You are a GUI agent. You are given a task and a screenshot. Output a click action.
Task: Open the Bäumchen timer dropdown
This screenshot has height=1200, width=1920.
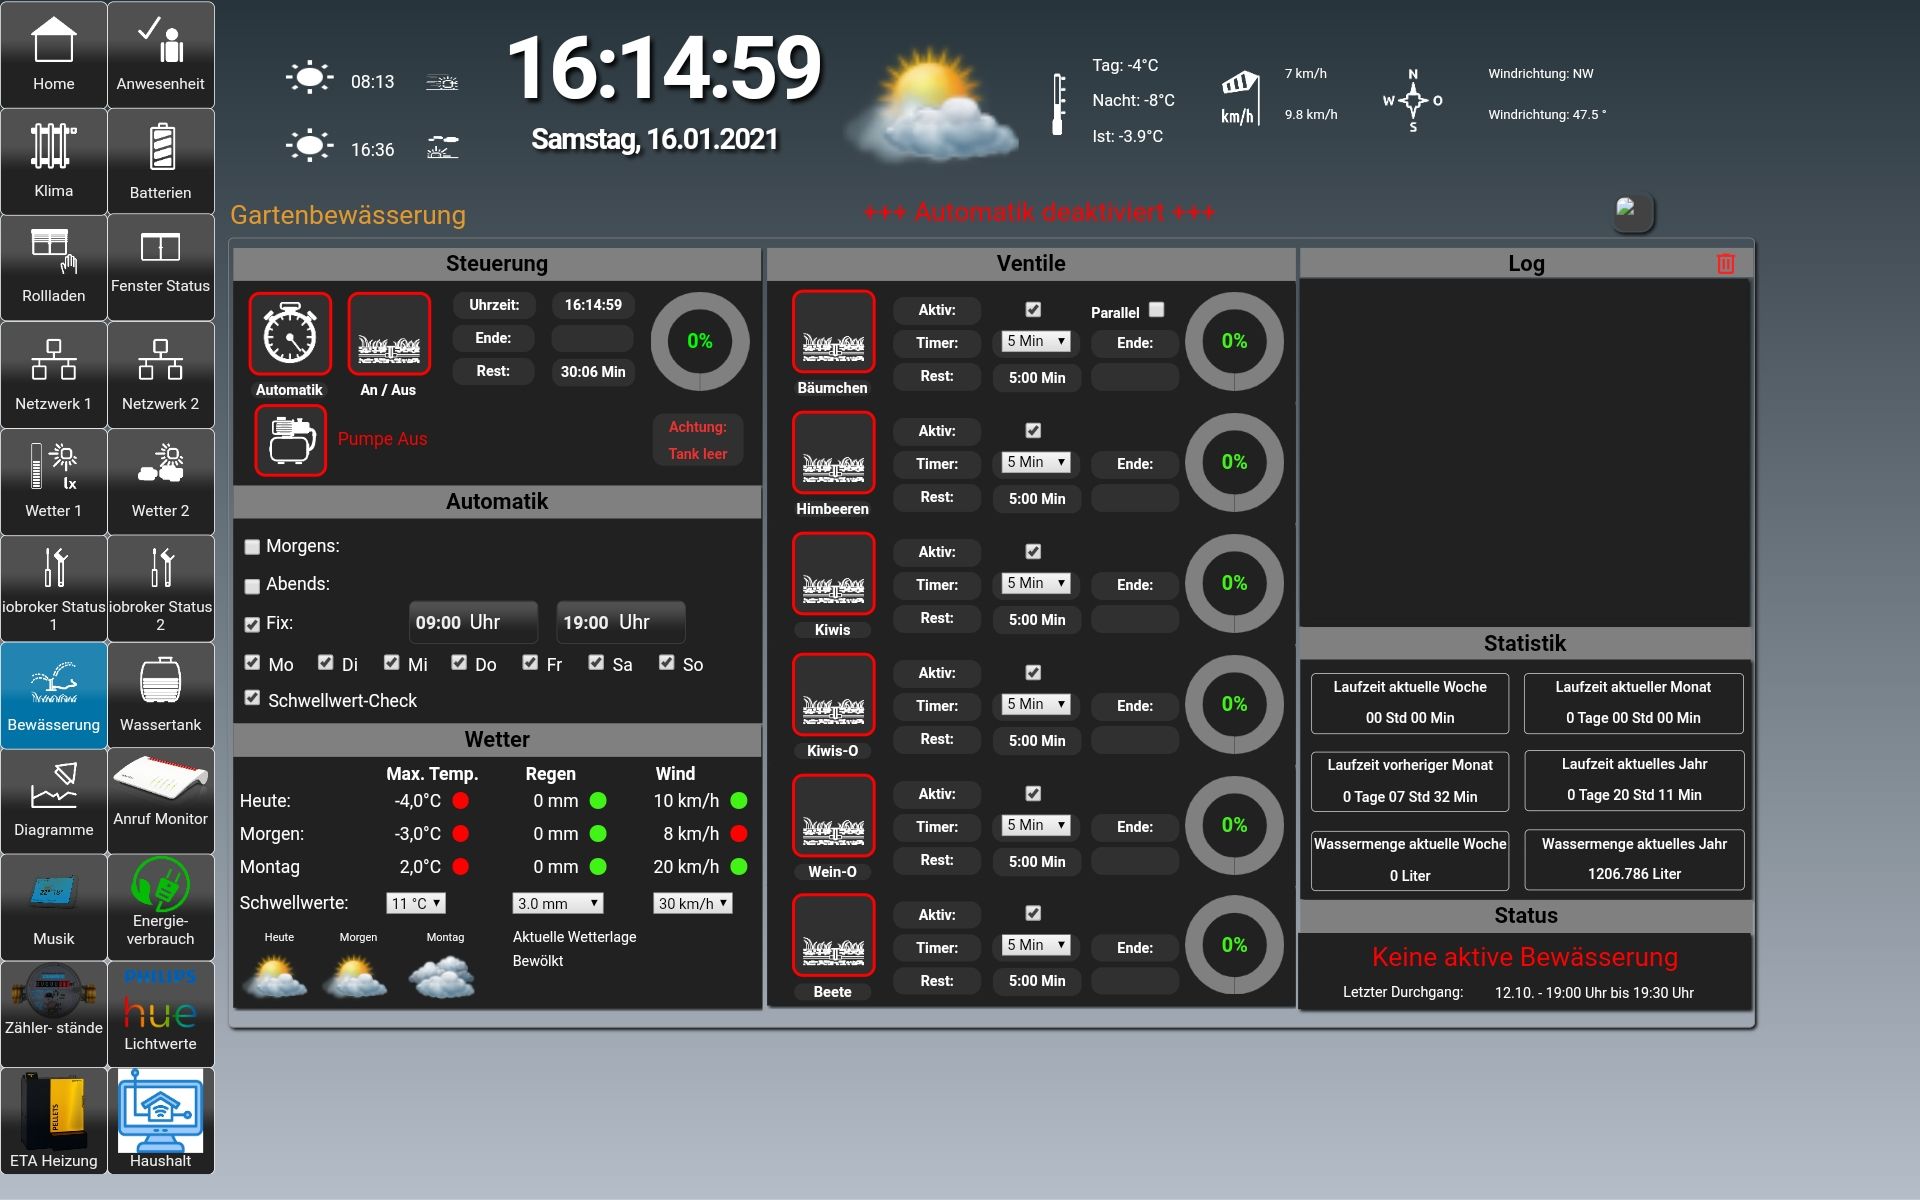[x=1036, y=342]
